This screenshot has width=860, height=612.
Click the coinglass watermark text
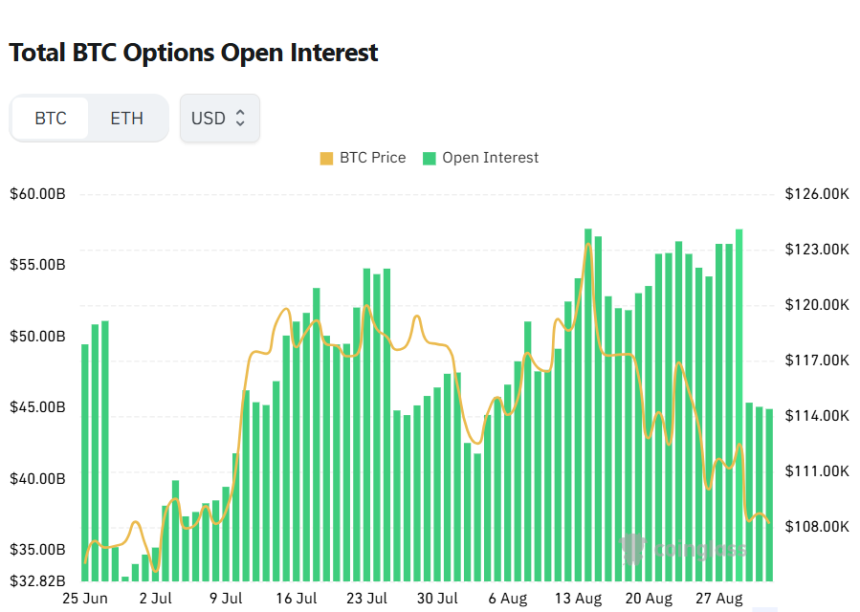pos(700,549)
